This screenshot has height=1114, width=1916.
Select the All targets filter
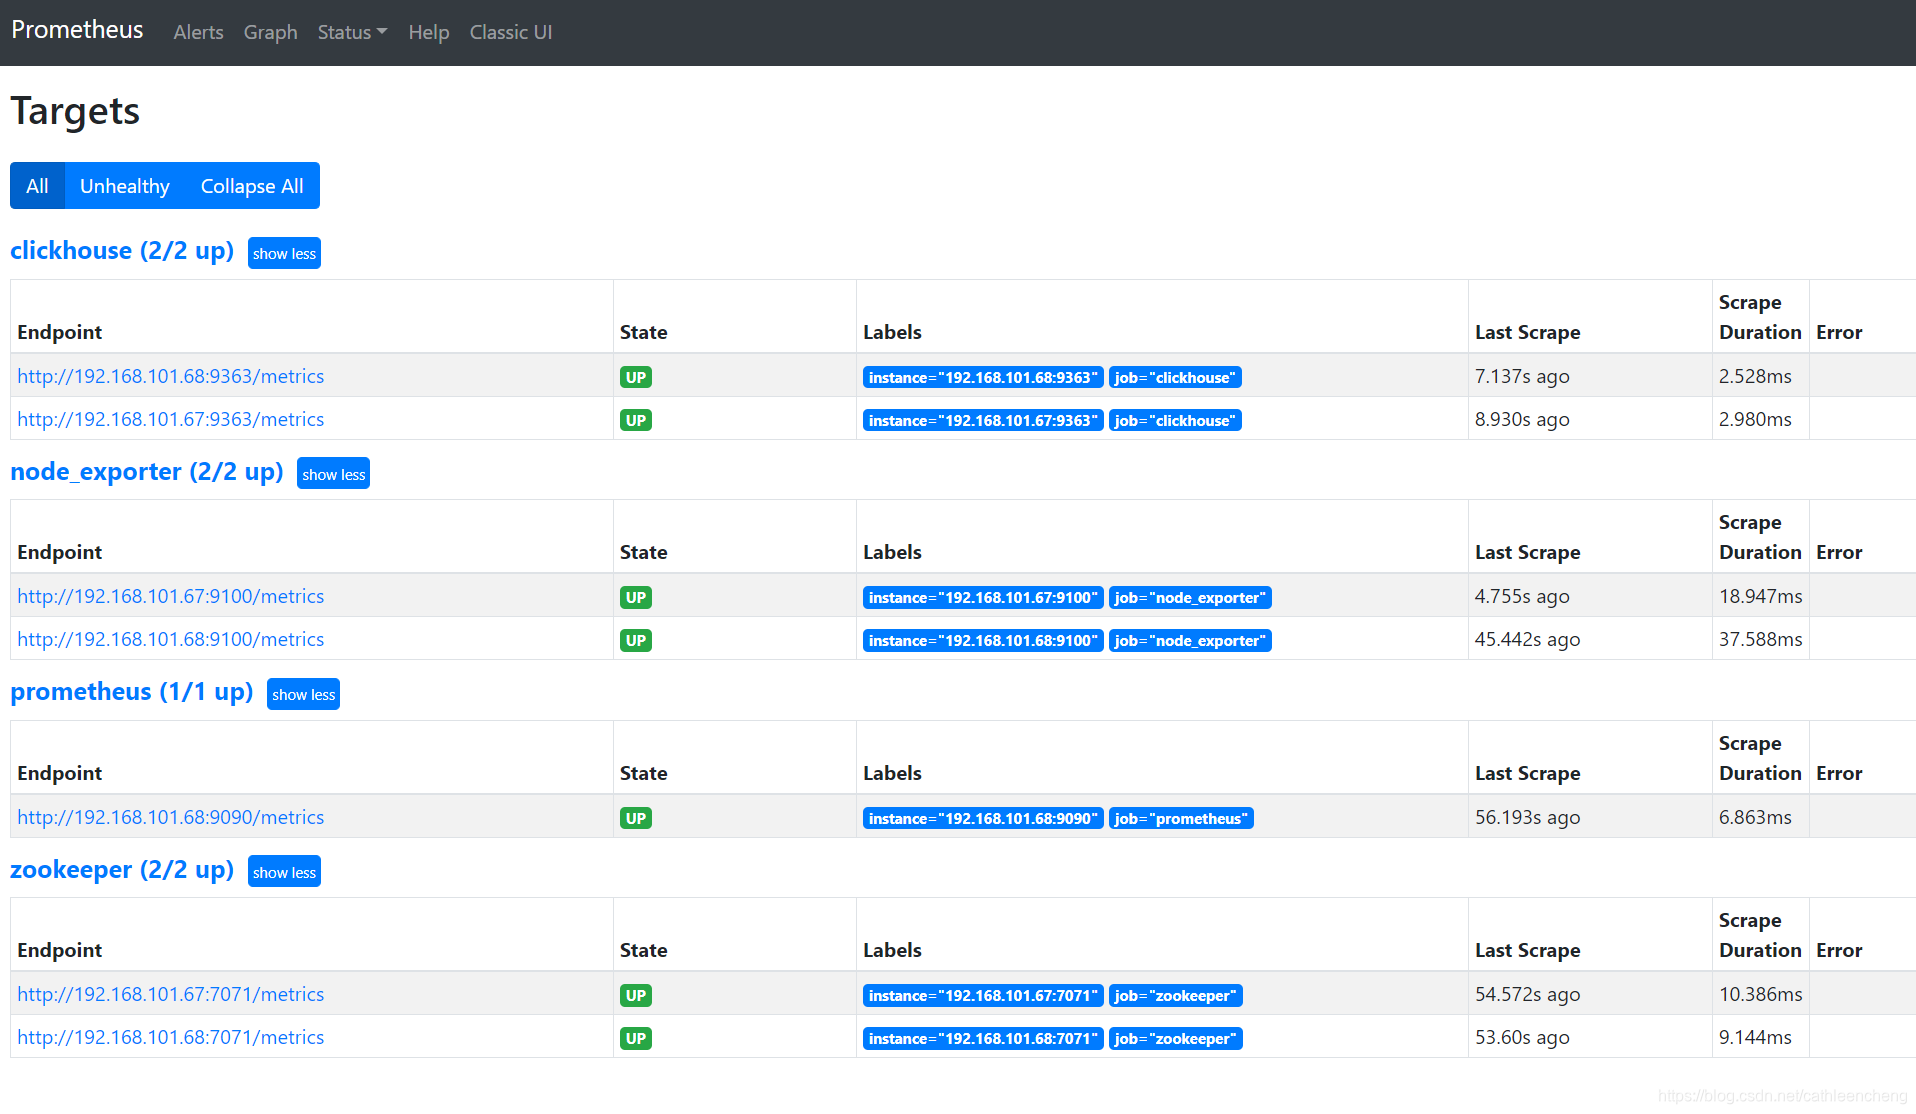tap(37, 186)
